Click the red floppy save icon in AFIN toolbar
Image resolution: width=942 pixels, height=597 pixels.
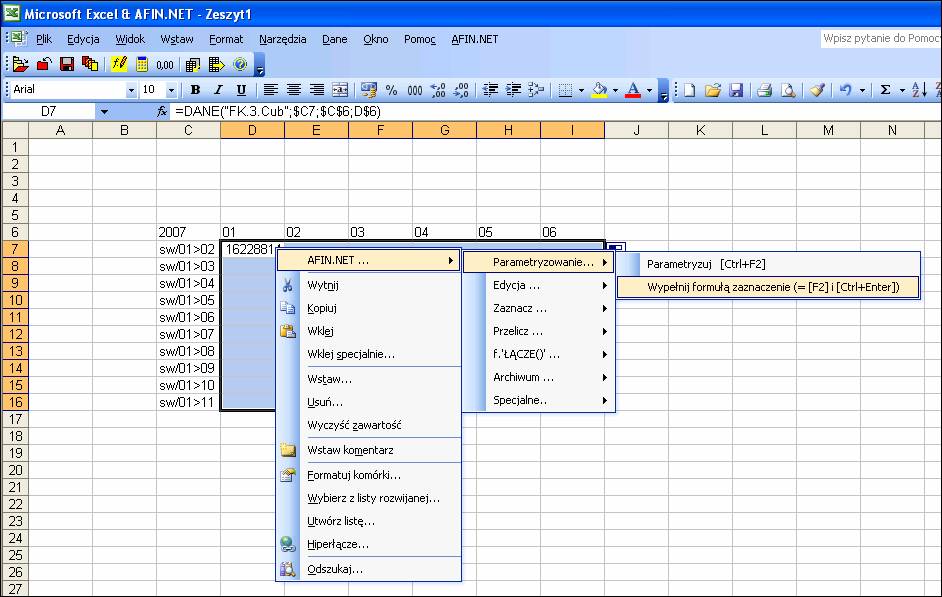click(x=67, y=64)
